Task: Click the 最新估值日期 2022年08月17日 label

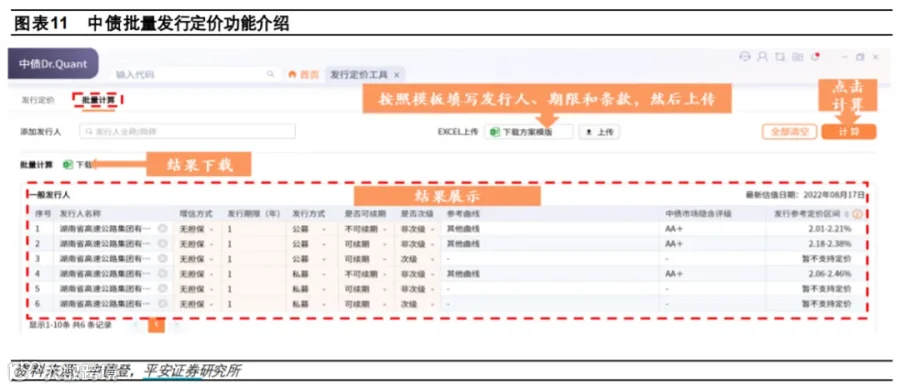Action: click(805, 195)
